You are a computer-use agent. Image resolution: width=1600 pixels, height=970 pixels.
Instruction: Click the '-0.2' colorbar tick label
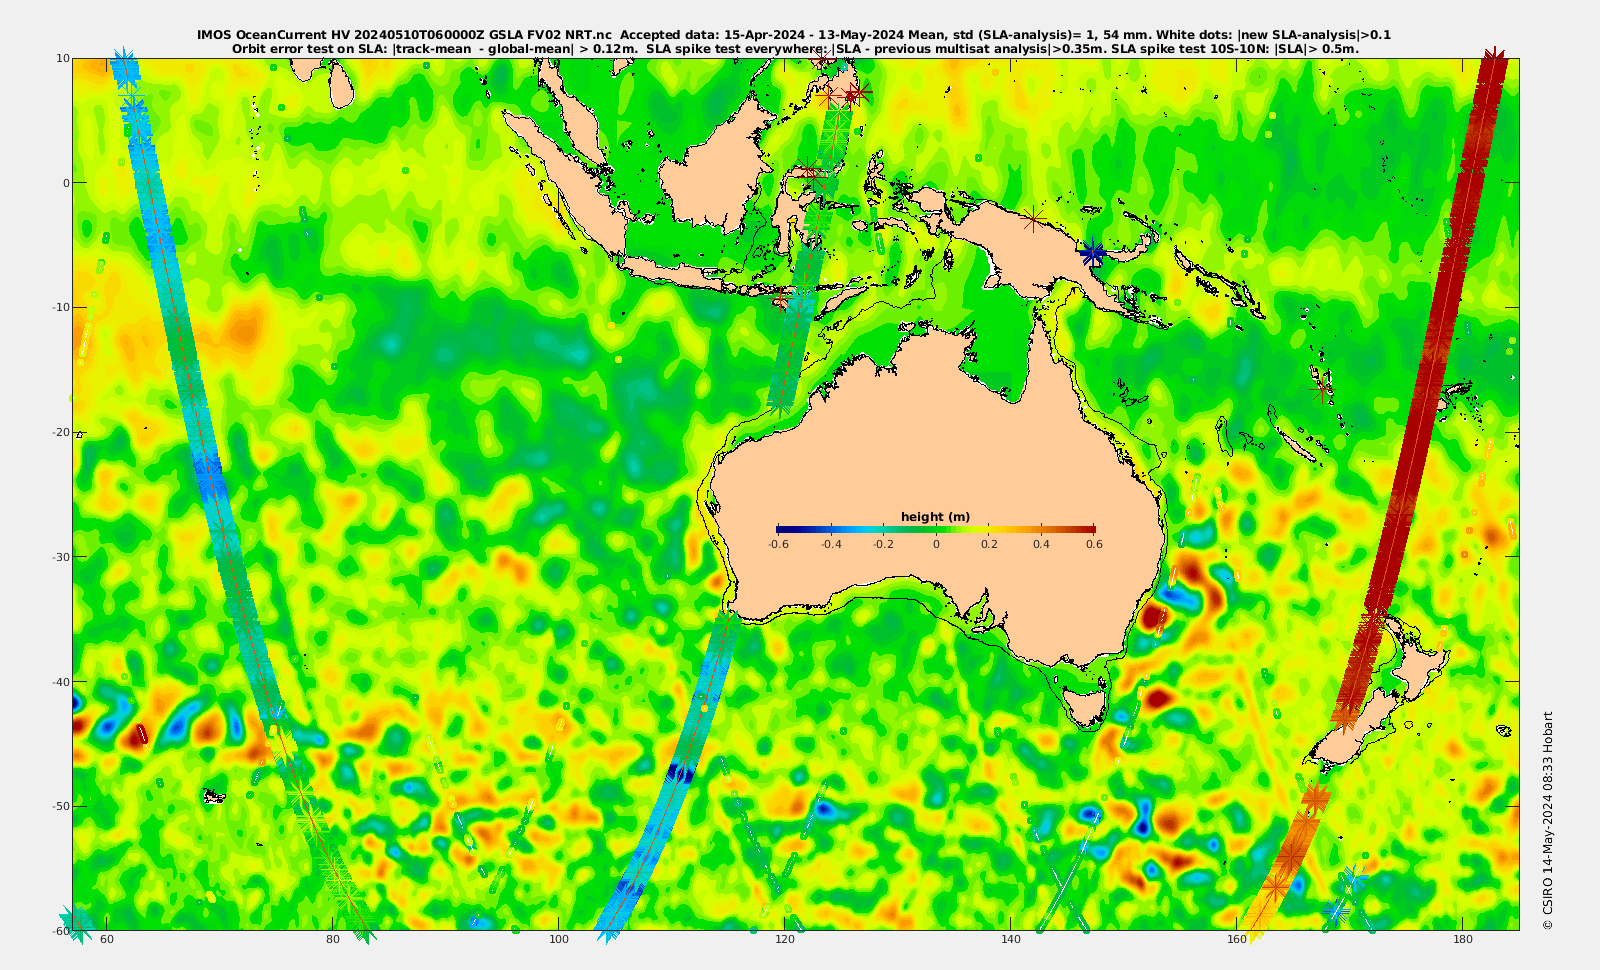[883, 545]
